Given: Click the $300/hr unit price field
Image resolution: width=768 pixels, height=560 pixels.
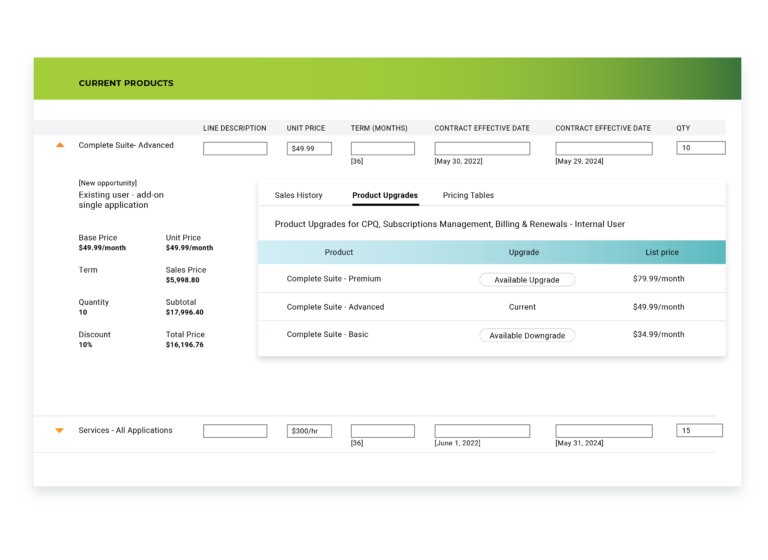Looking at the screenshot, I should coord(309,431).
